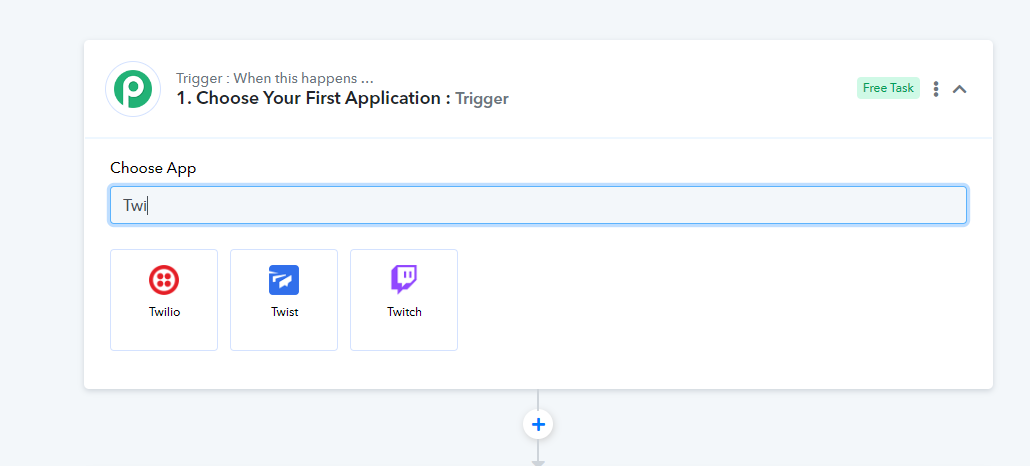Click the green Pabbly logo icon
This screenshot has width=1030, height=466.
pyautogui.click(x=133, y=89)
